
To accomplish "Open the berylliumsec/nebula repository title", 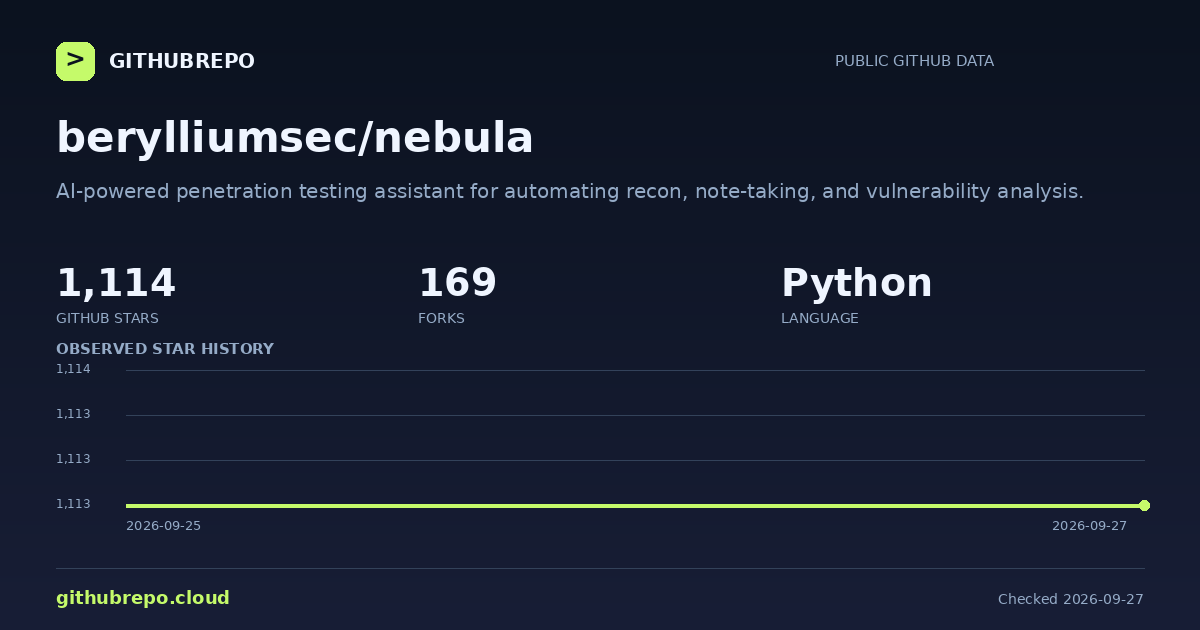I will pos(295,138).
